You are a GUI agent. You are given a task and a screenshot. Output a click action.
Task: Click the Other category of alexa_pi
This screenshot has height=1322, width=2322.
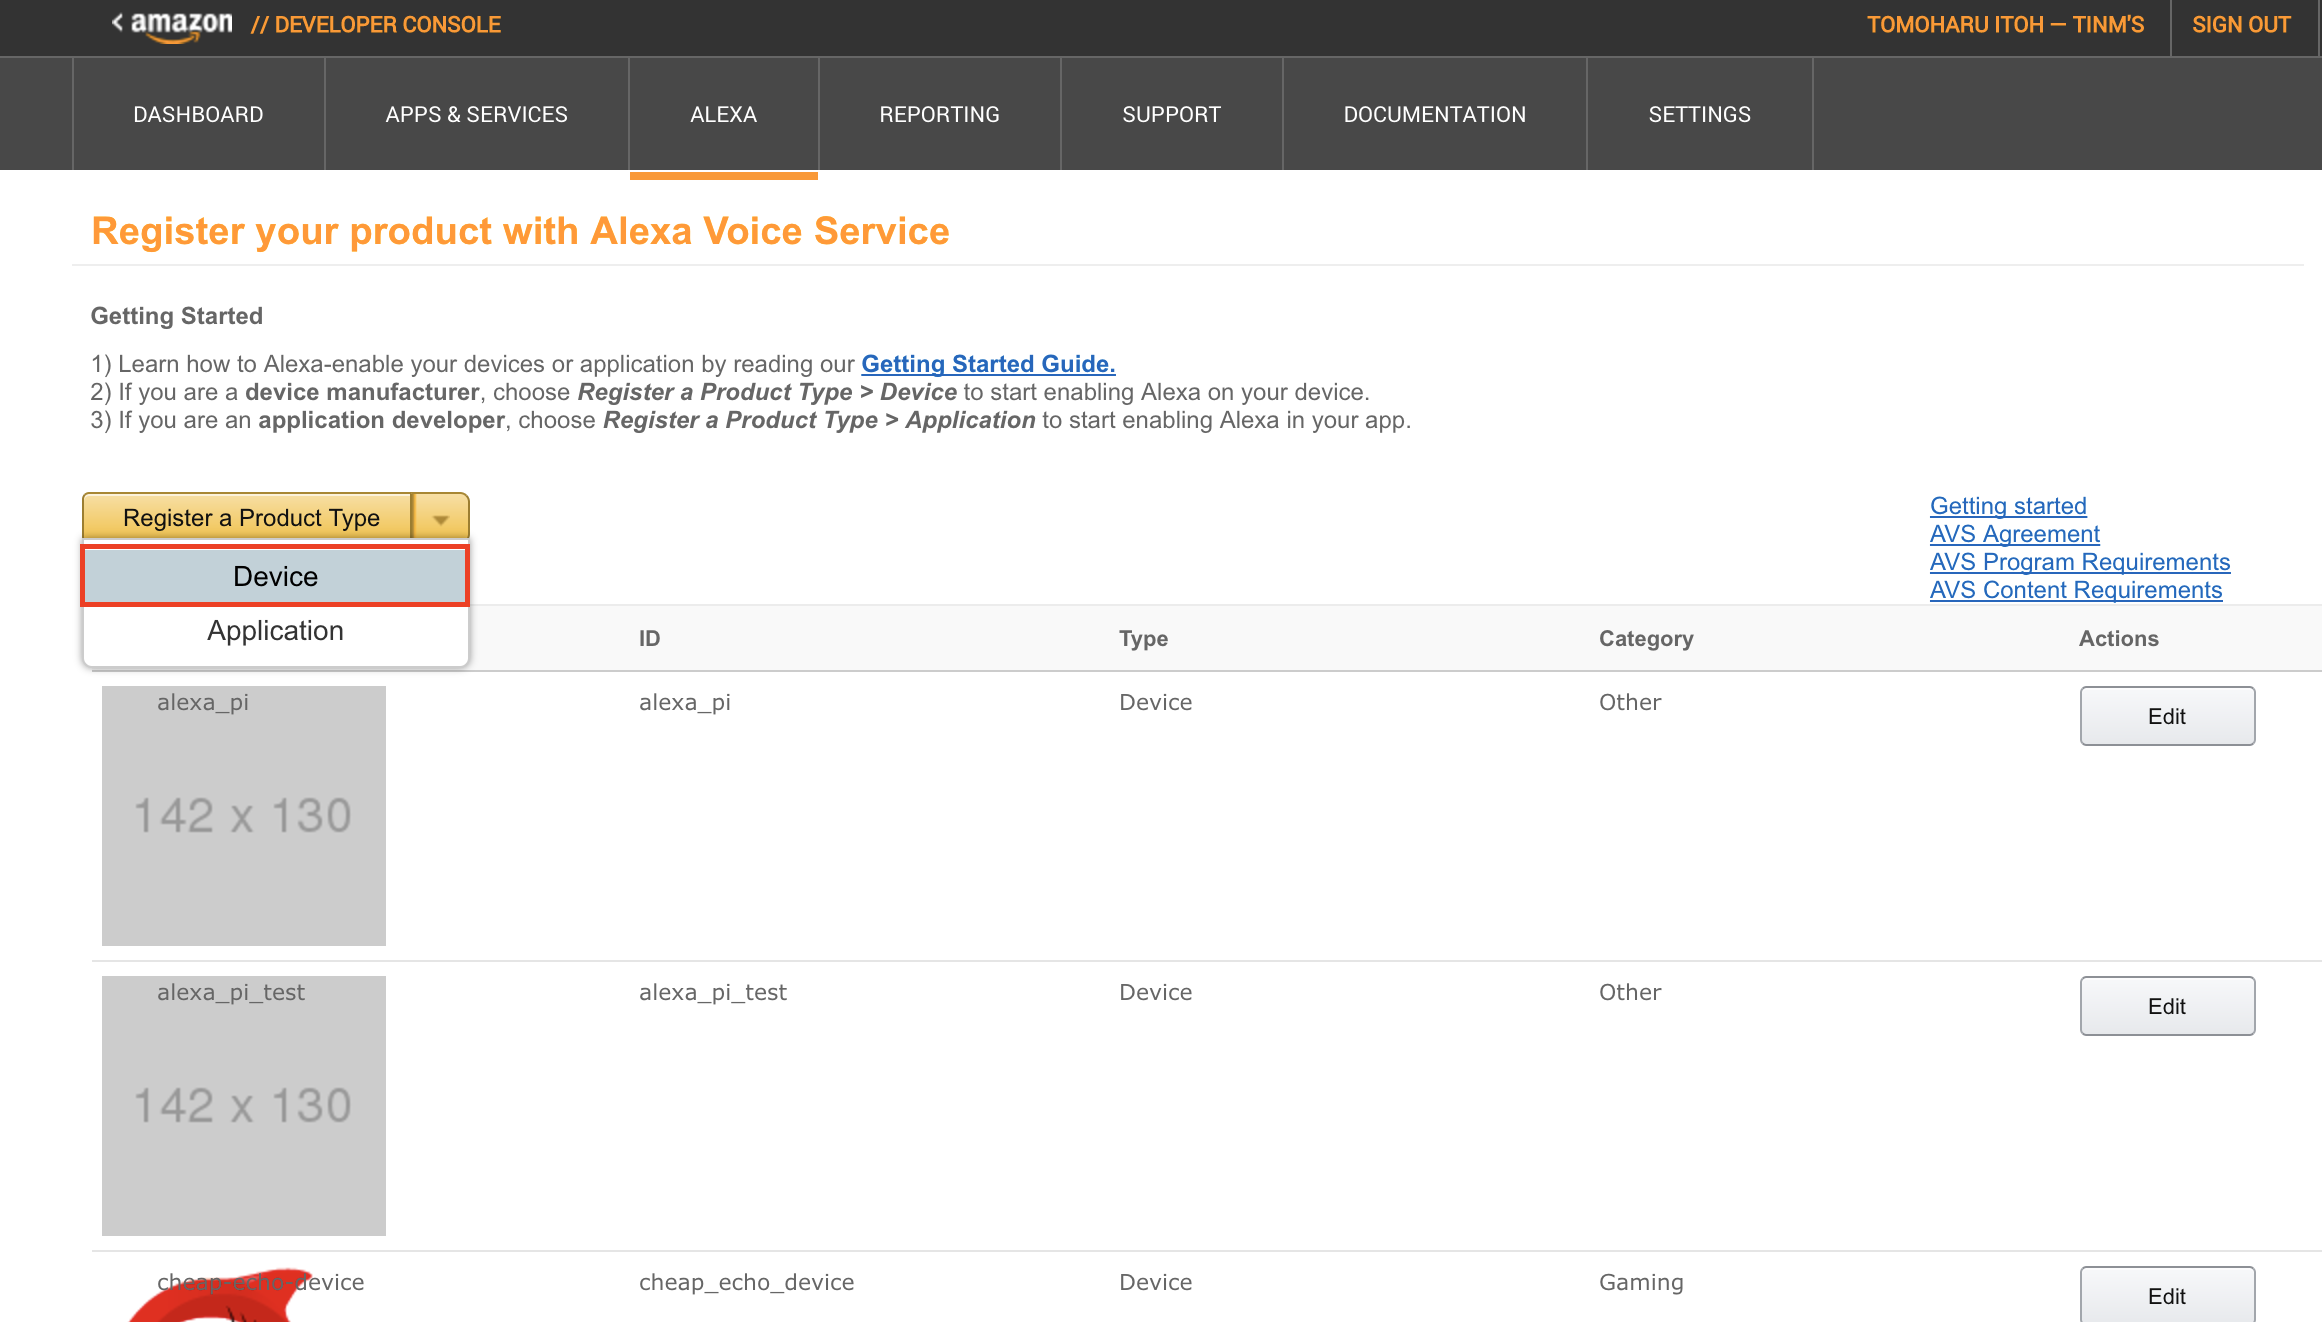tap(1630, 702)
